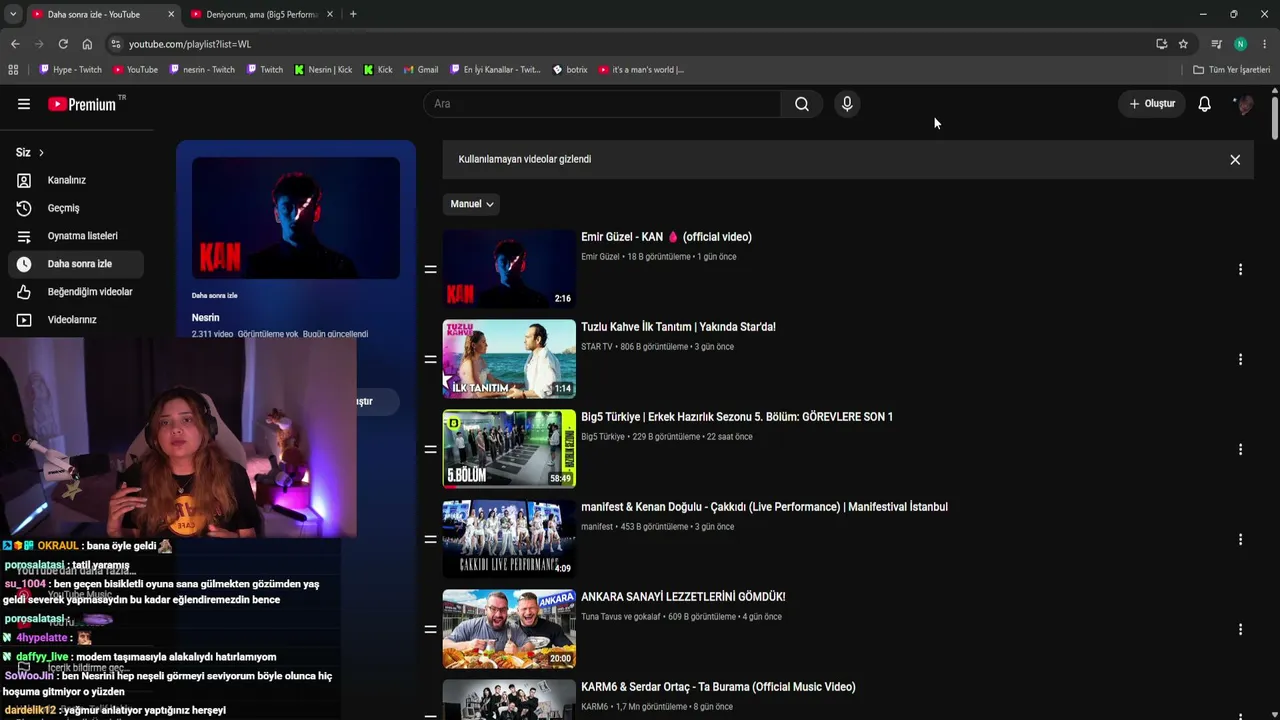This screenshot has width=1280, height=720.
Task: Expand the Siz section chevron
Action: (x=41, y=153)
